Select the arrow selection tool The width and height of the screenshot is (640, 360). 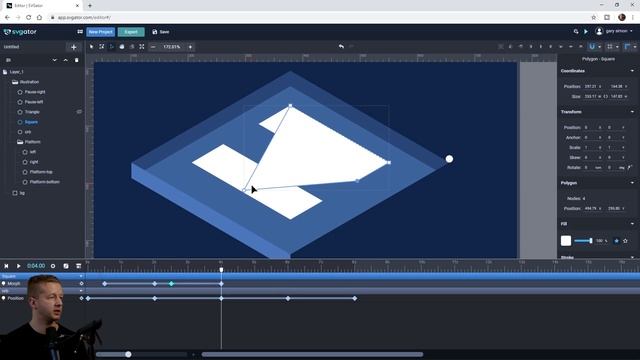click(x=91, y=47)
